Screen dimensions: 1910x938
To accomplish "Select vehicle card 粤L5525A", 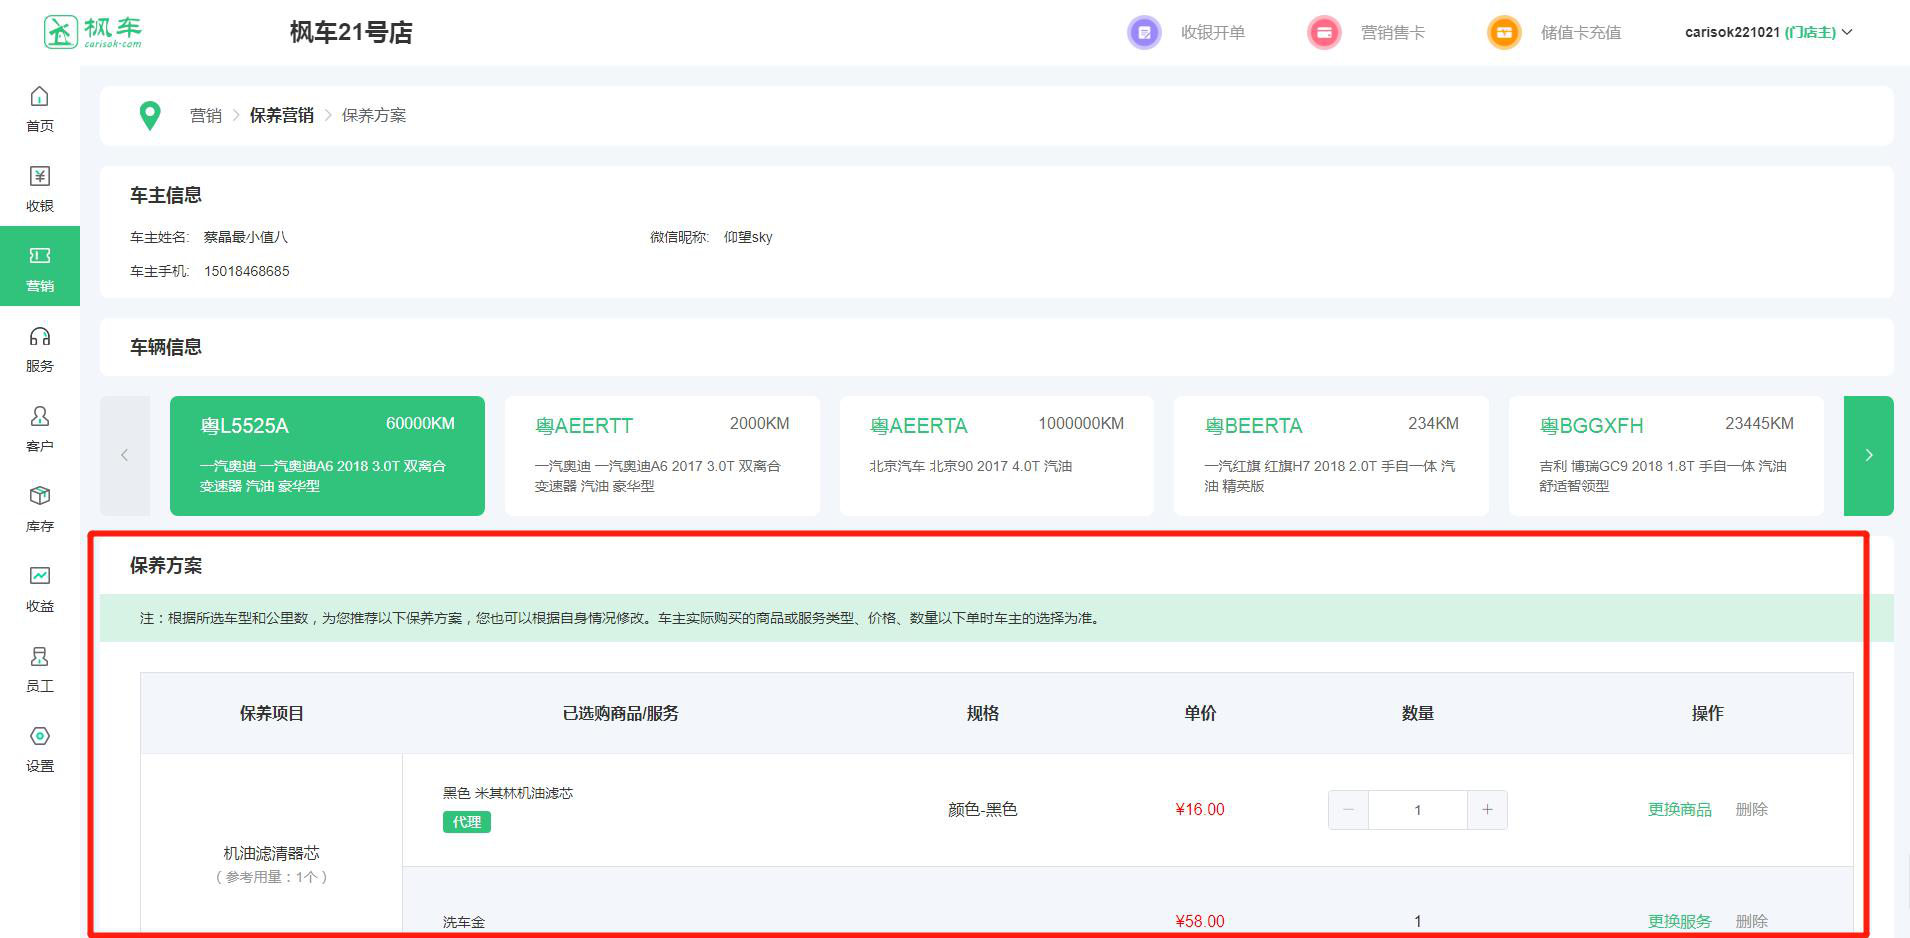I will [327, 456].
